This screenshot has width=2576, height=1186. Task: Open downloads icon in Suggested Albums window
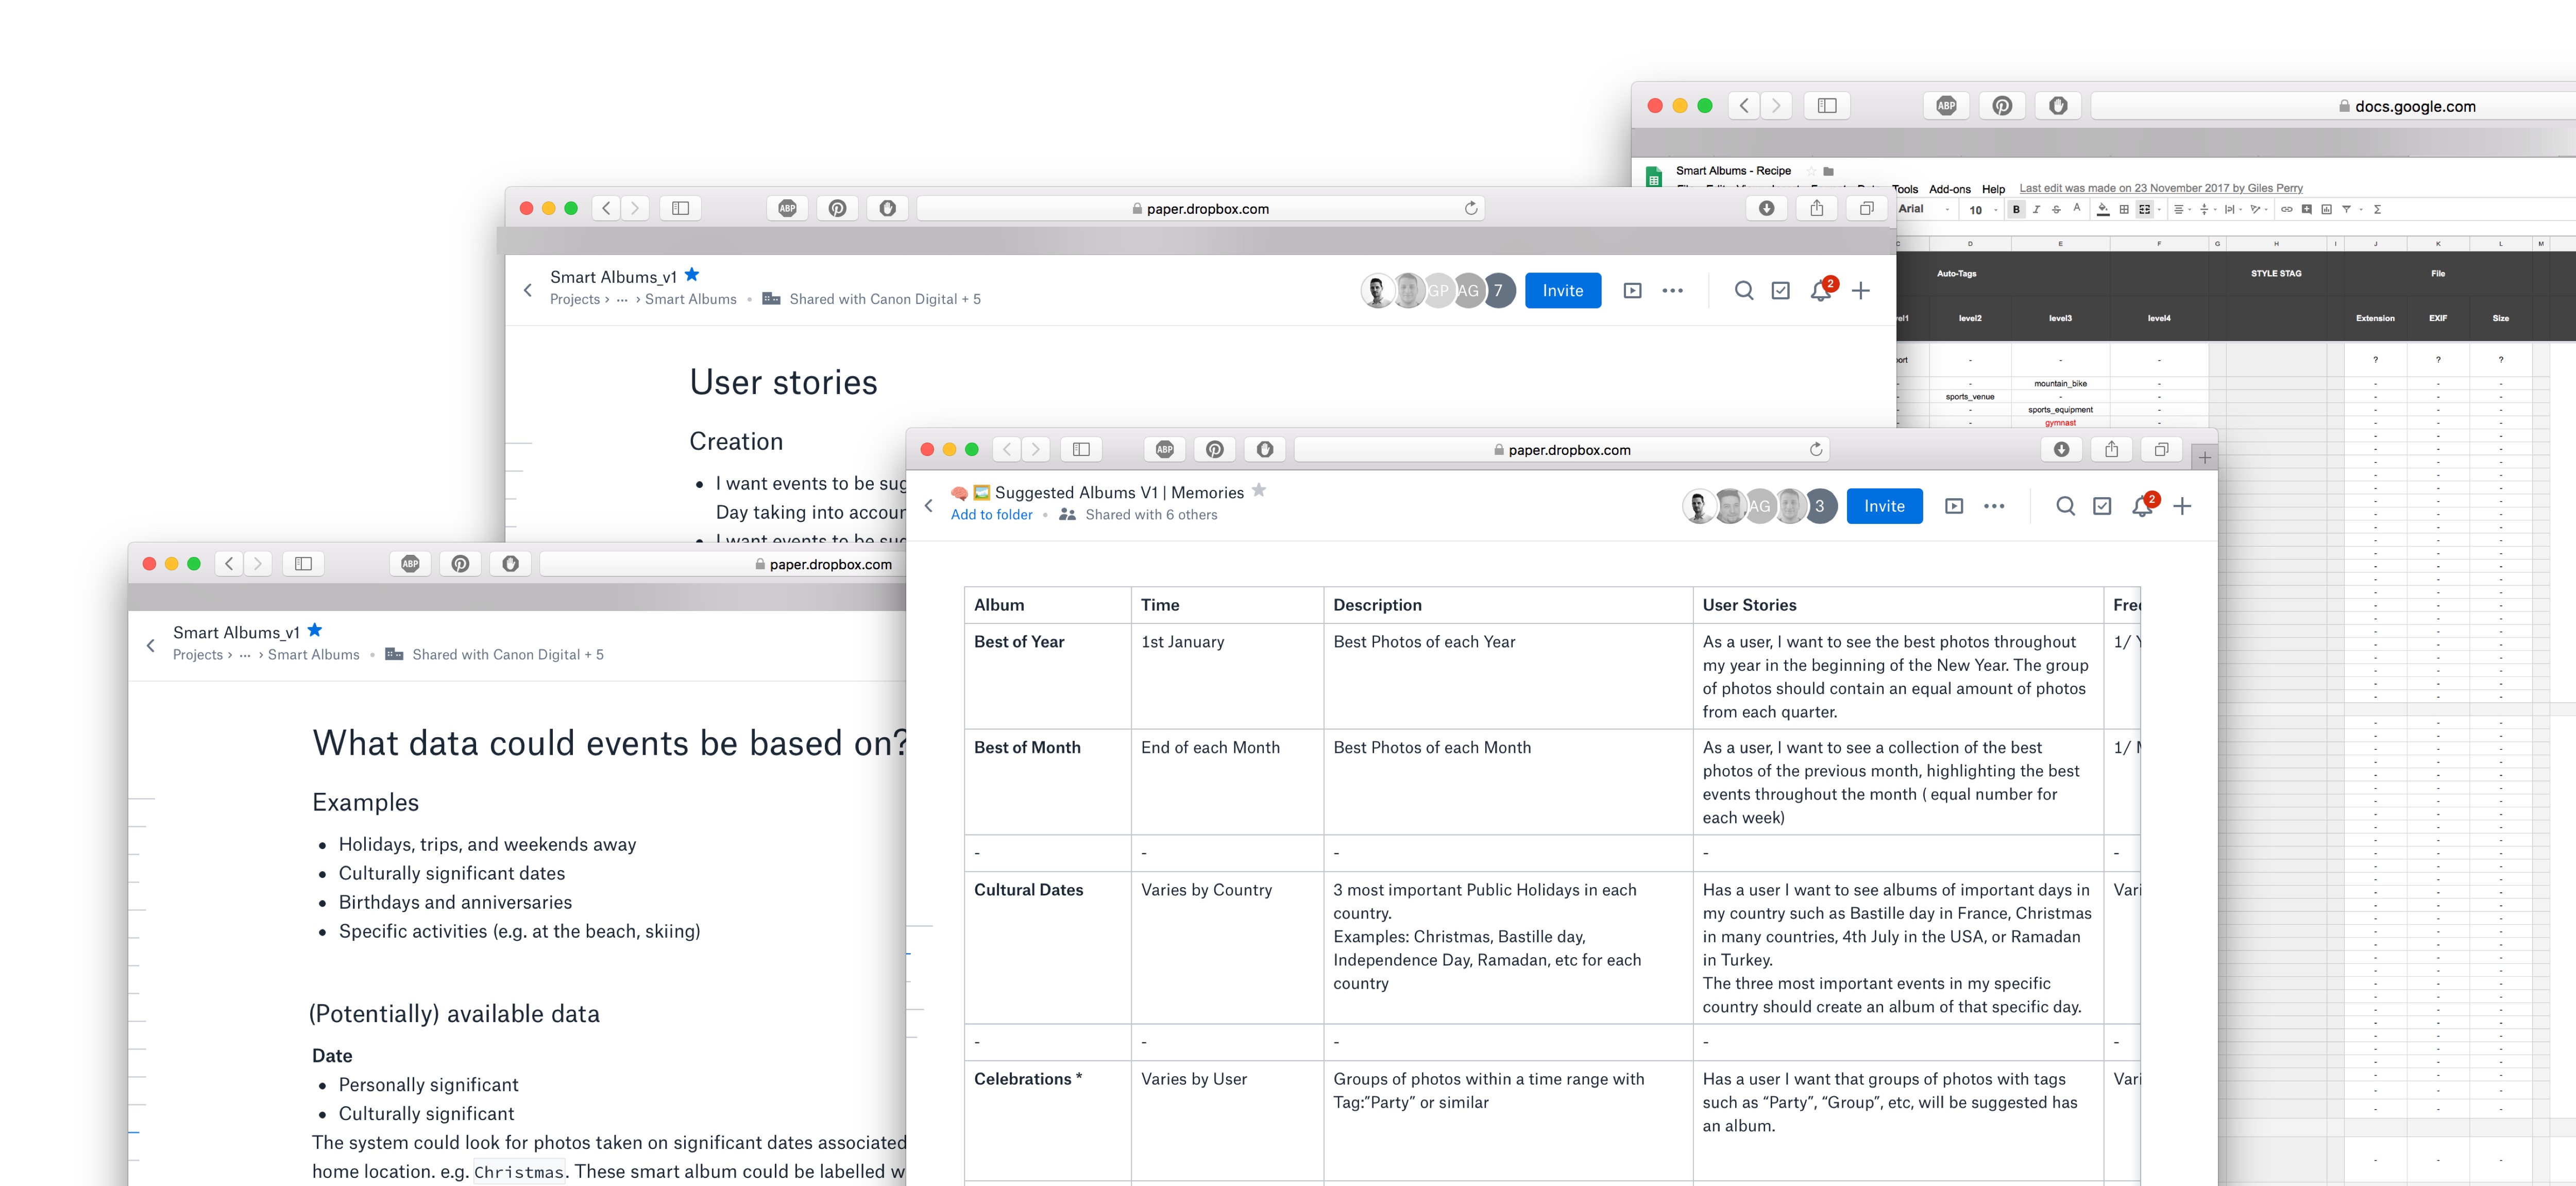pyautogui.click(x=2062, y=449)
